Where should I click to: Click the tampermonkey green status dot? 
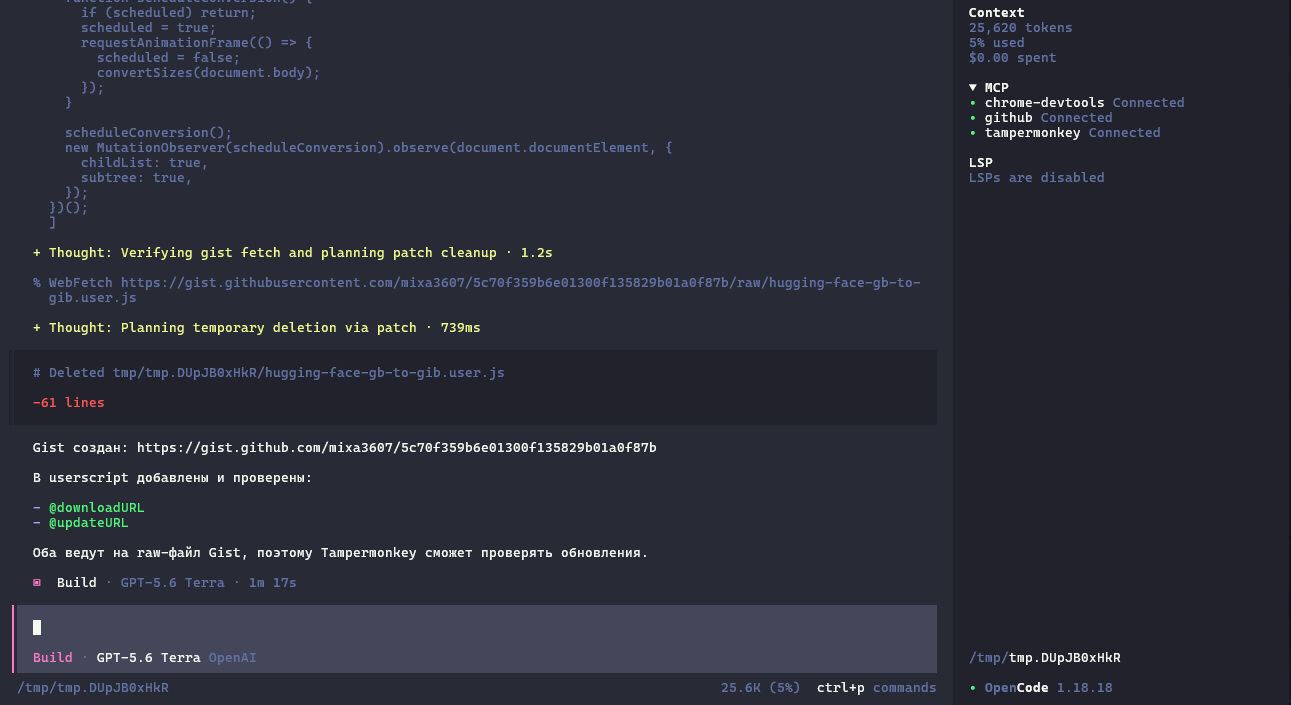coord(973,133)
